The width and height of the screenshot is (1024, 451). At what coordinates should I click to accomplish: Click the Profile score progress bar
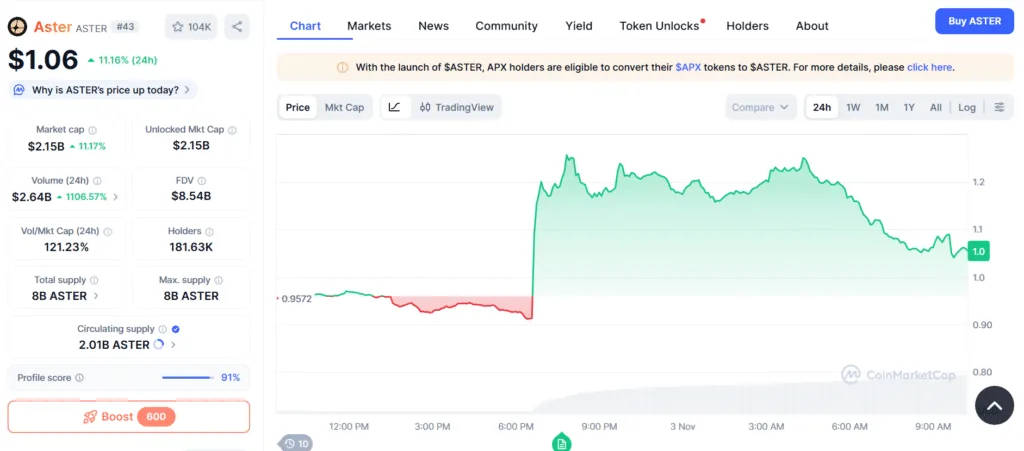coord(188,377)
